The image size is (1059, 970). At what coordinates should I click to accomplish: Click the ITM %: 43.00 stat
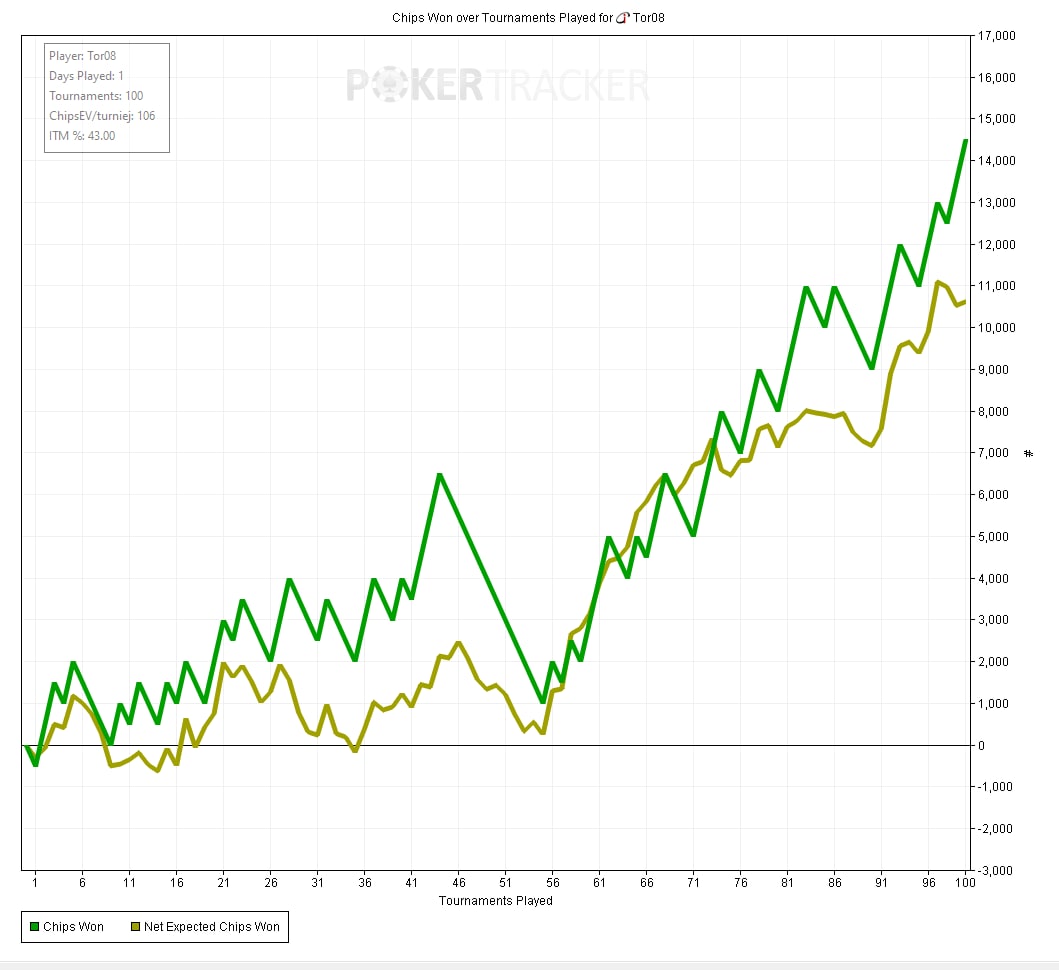[82, 136]
